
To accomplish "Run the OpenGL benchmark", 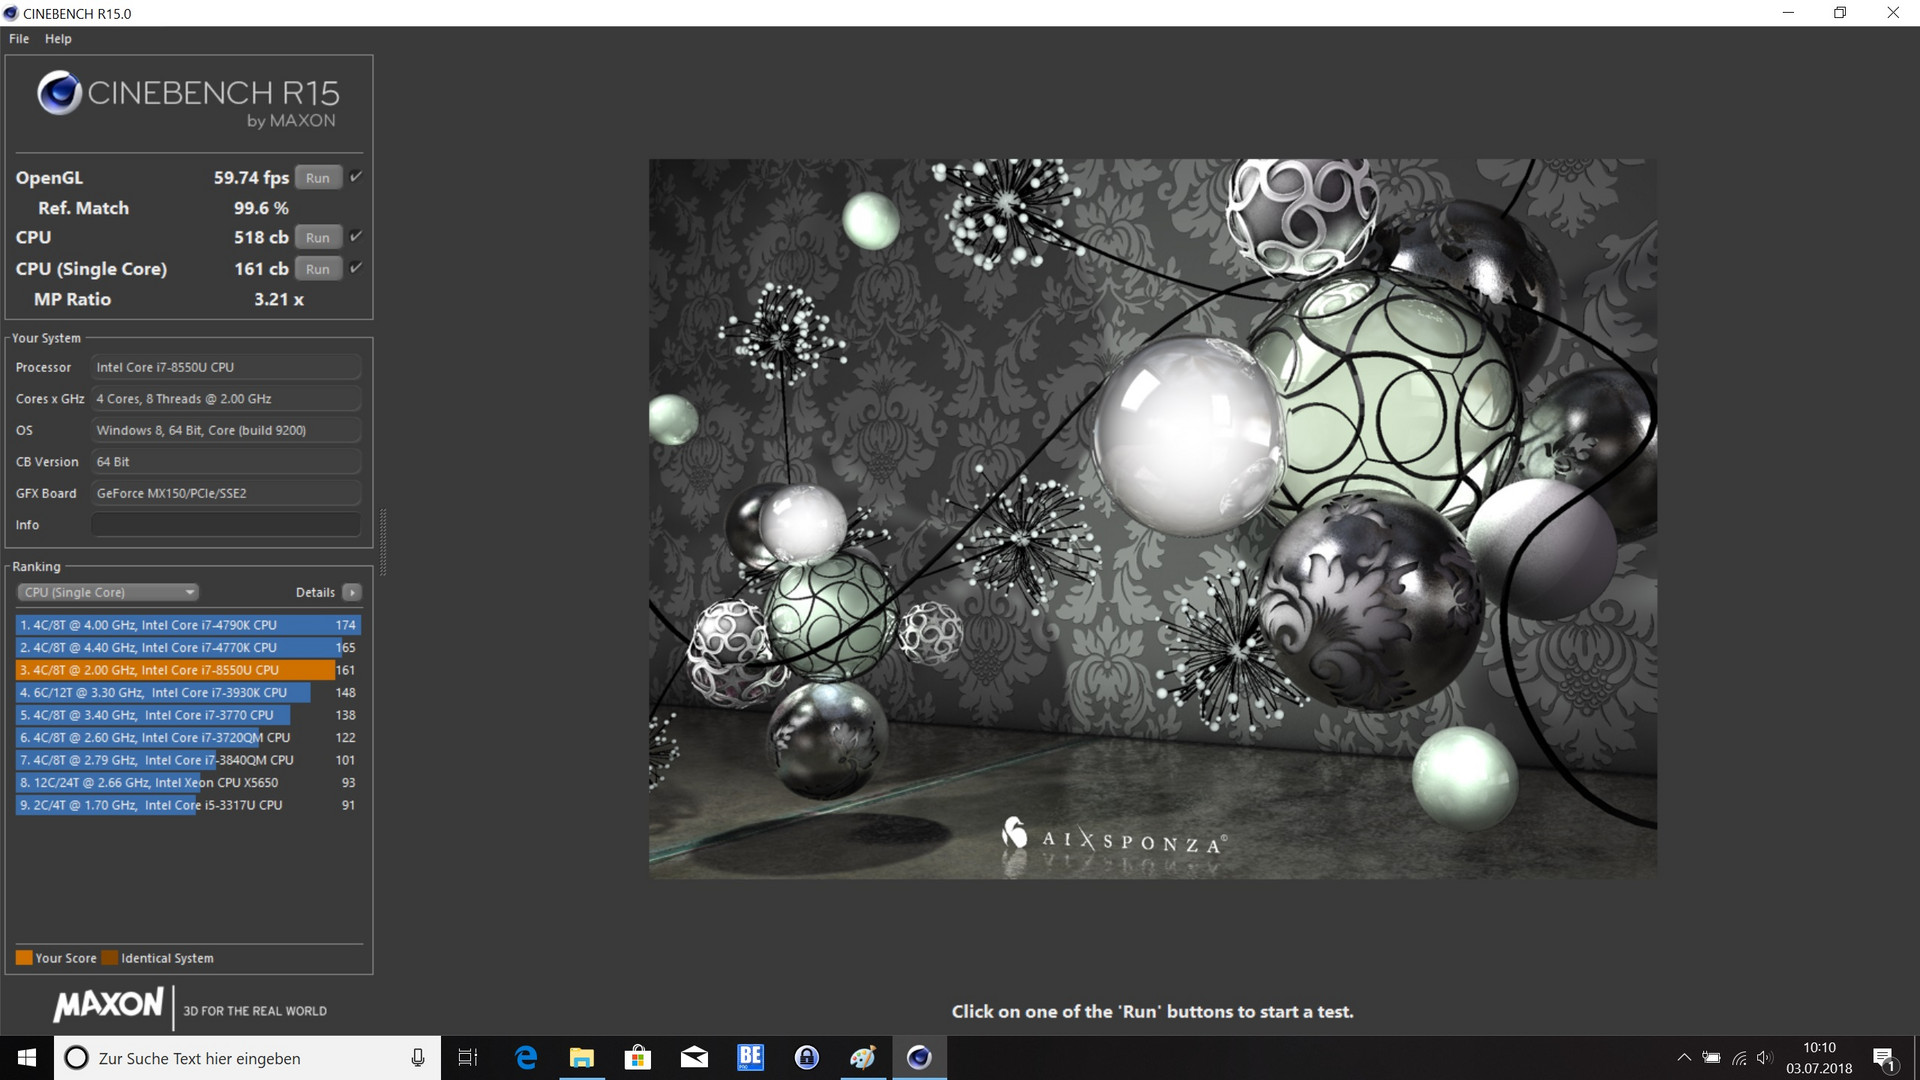I will tap(318, 178).
